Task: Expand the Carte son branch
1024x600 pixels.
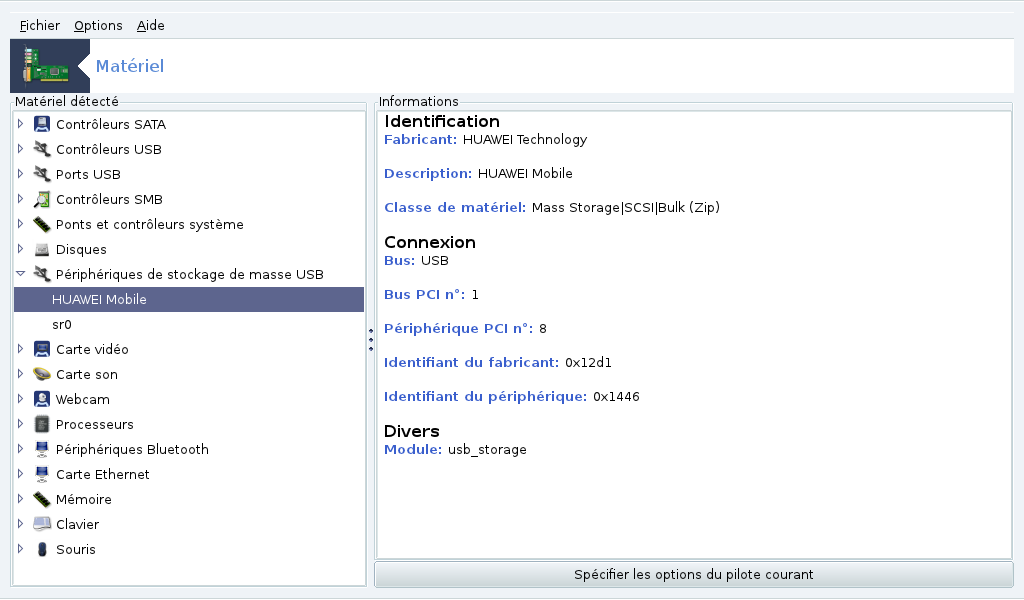Action: (20, 373)
